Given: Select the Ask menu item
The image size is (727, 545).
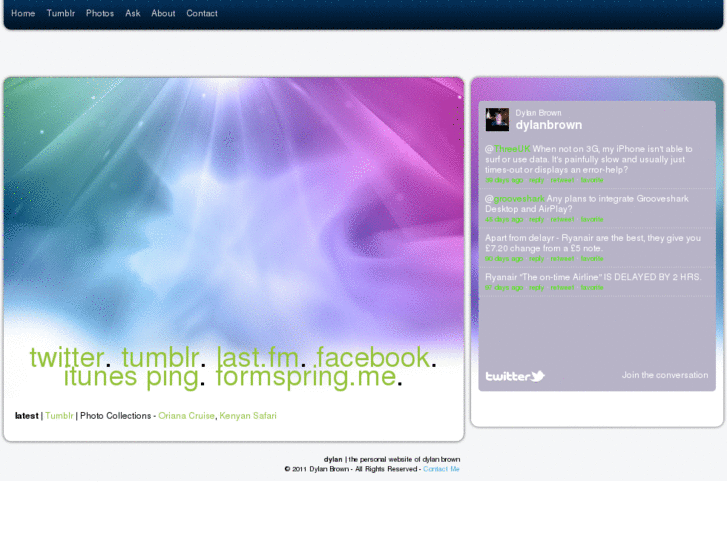Looking at the screenshot, I should pyautogui.click(x=133, y=13).
